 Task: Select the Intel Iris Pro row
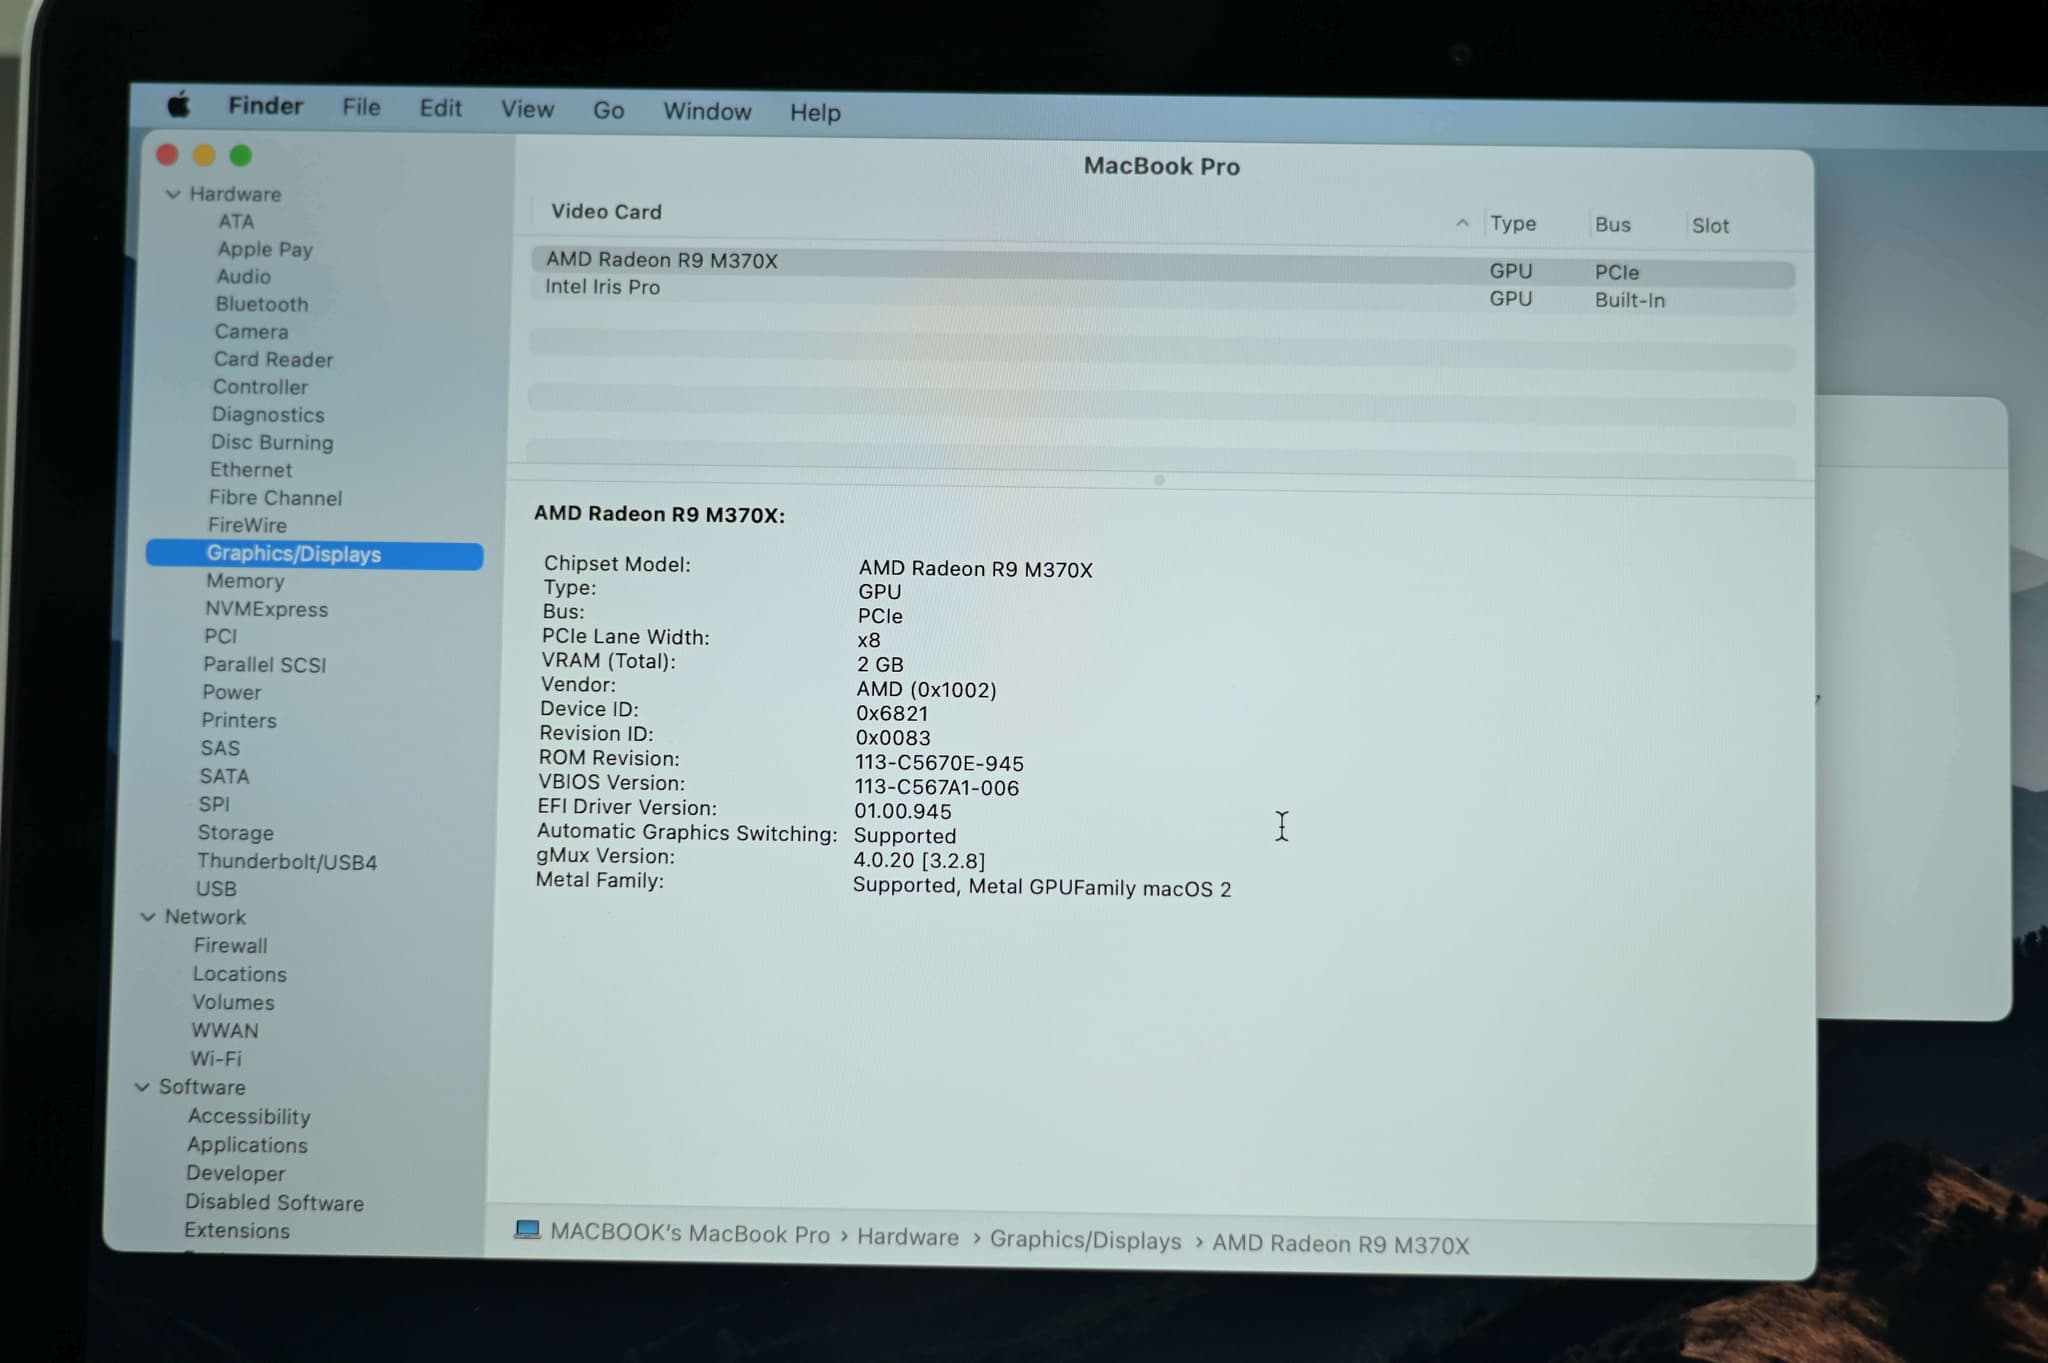(1163, 294)
